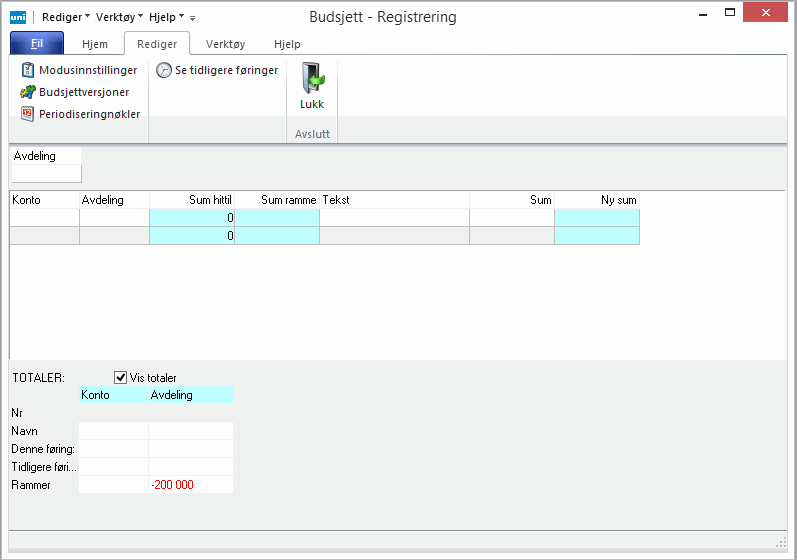Open the Hjelp ribbon tab
797x560 pixels.
point(287,44)
